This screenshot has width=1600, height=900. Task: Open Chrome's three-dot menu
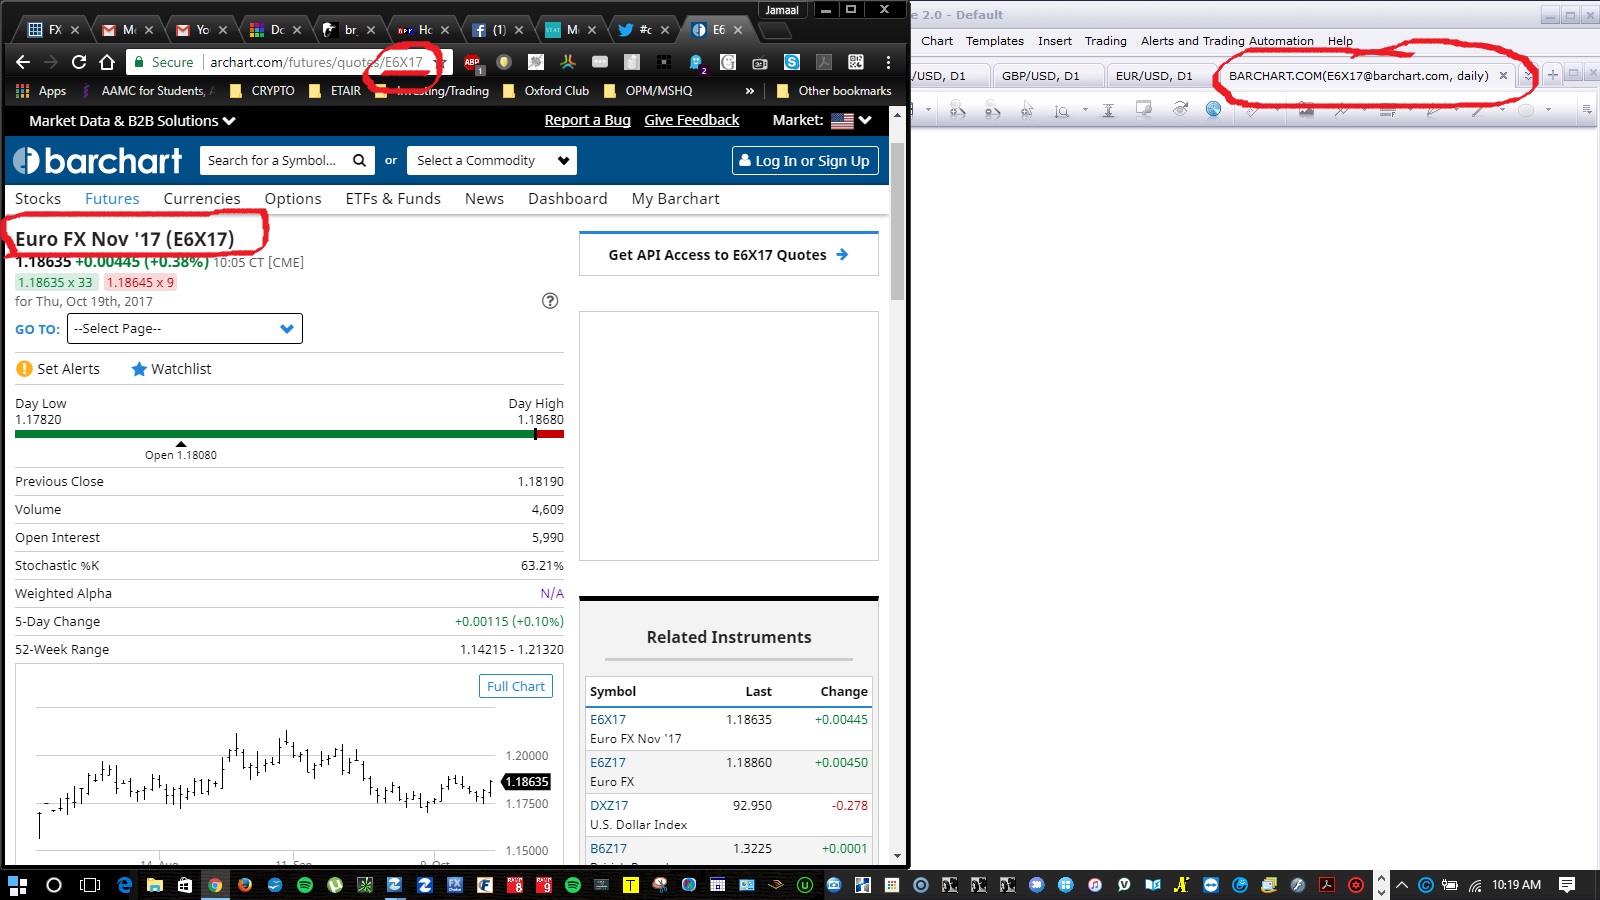coord(888,62)
